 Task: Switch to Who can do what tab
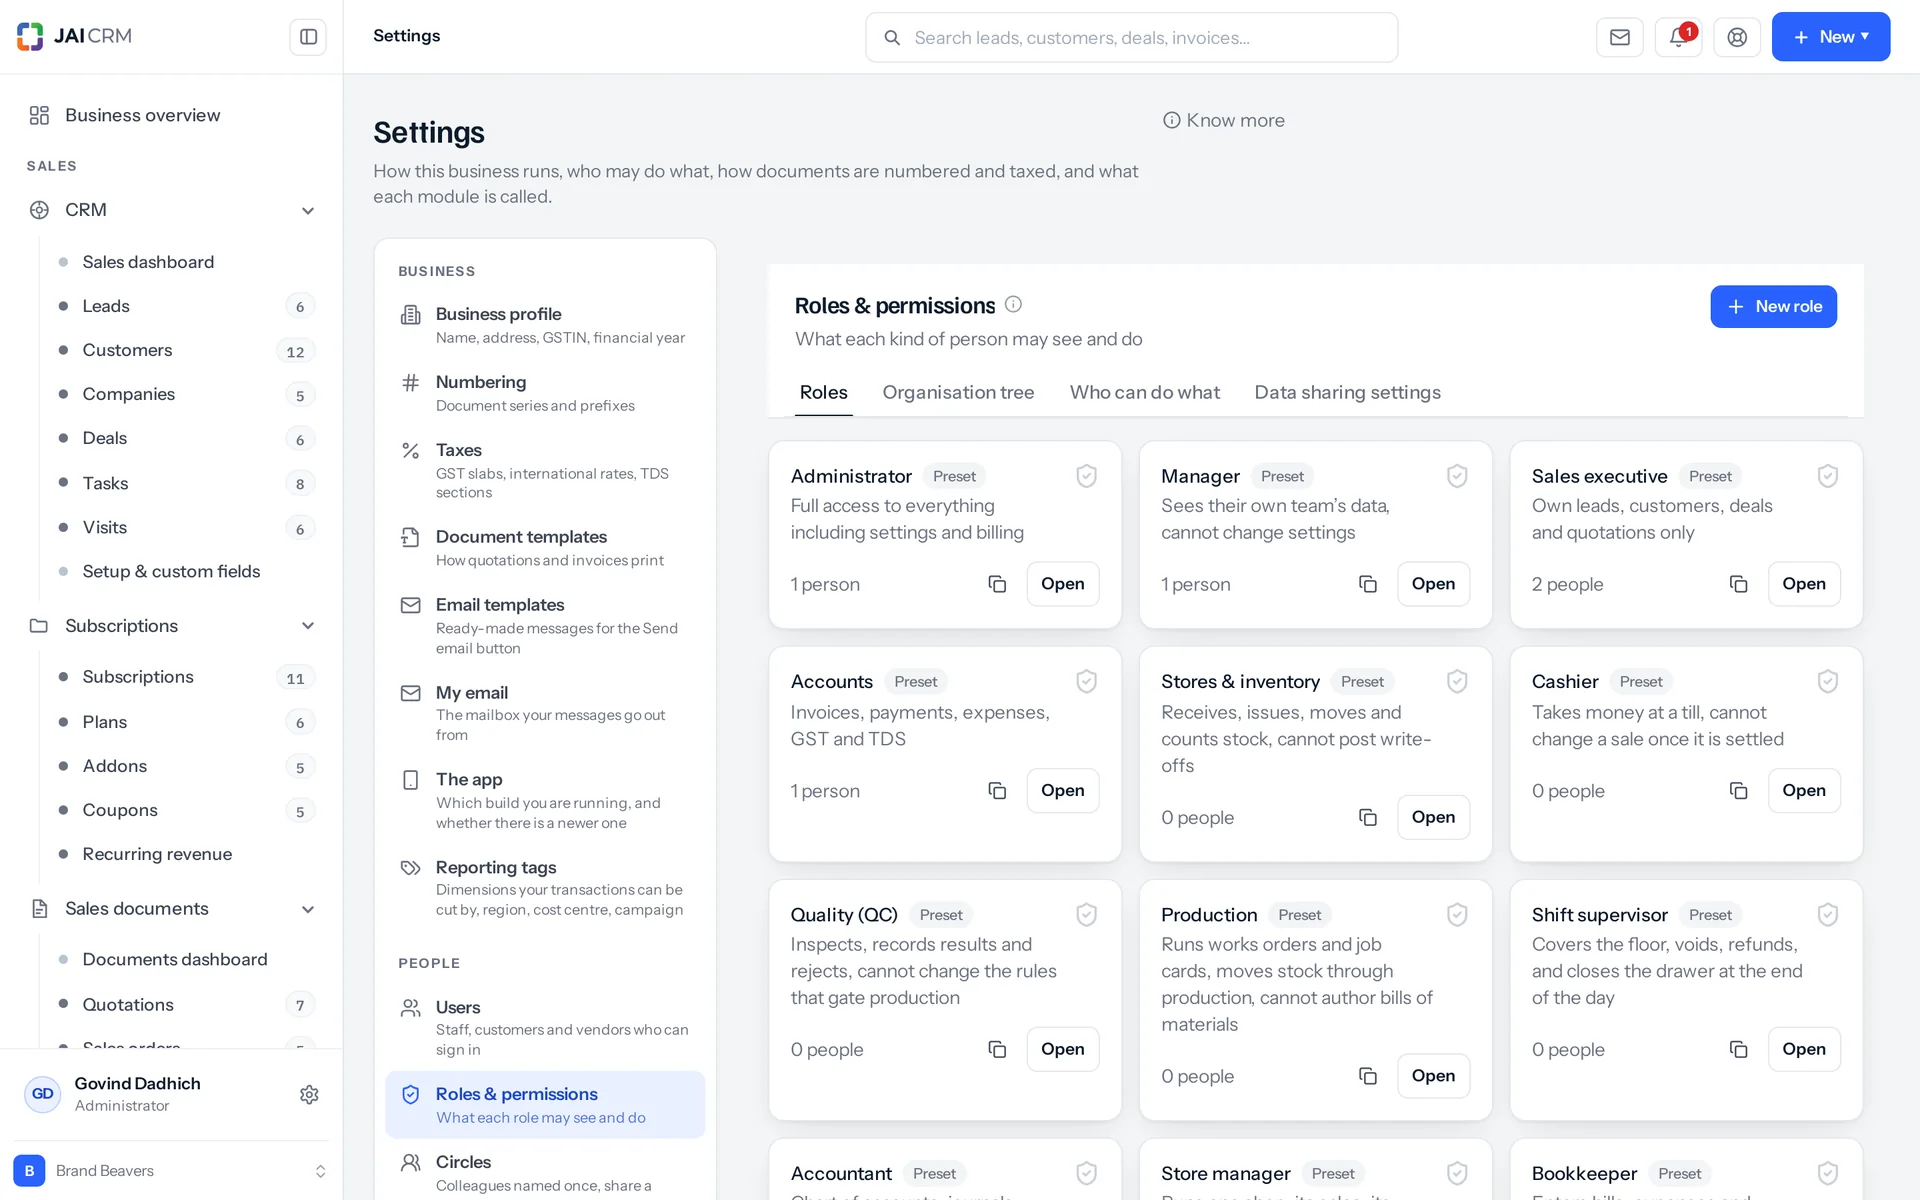tap(1144, 392)
